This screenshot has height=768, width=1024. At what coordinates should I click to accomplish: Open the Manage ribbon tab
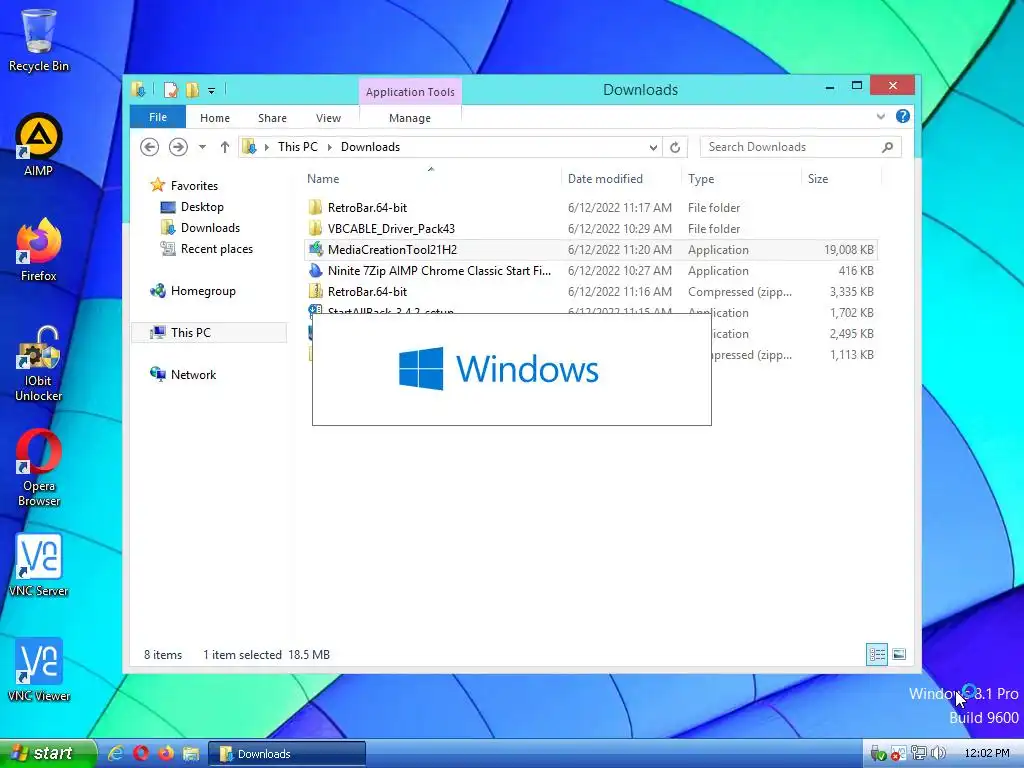(409, 118)
